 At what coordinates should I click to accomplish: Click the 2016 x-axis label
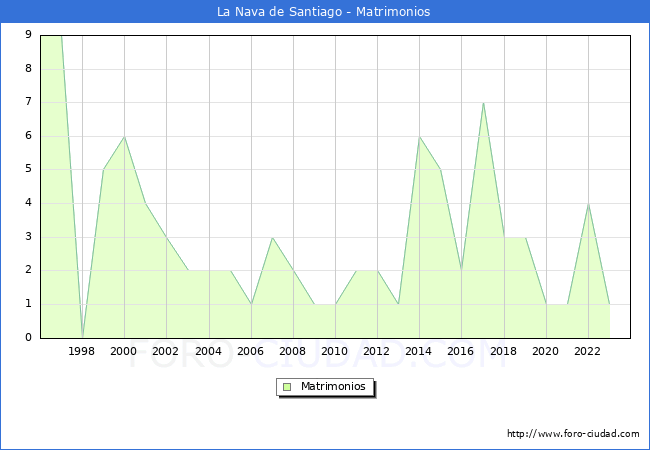(x=461, y=351)
